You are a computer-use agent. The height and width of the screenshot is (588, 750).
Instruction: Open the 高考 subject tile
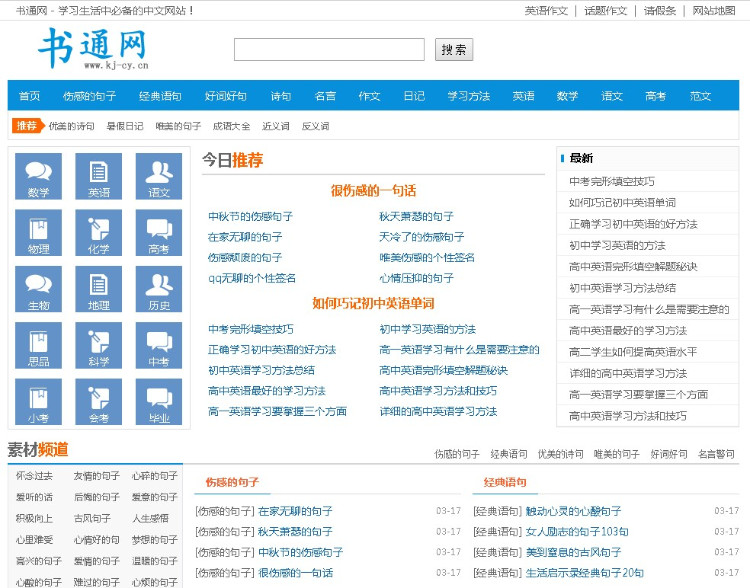[x=159, y=233]
